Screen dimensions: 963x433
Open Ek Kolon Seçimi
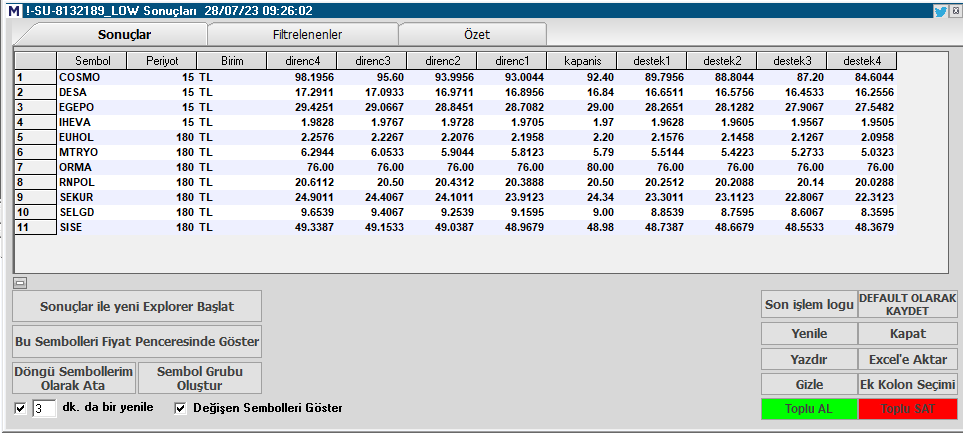pos(907,384)
